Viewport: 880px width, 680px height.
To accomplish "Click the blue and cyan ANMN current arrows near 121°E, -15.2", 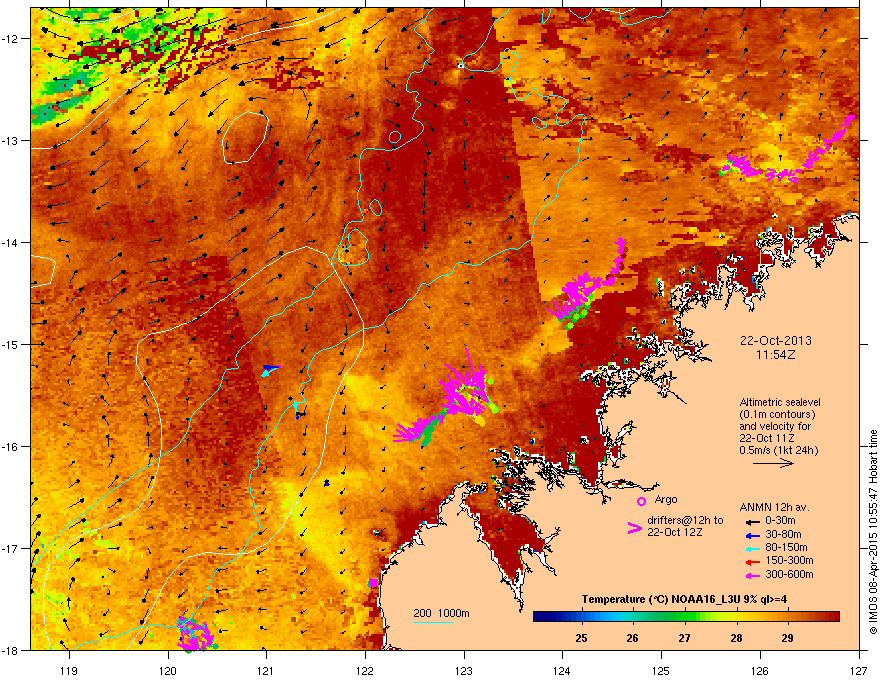I will [270, 370].
